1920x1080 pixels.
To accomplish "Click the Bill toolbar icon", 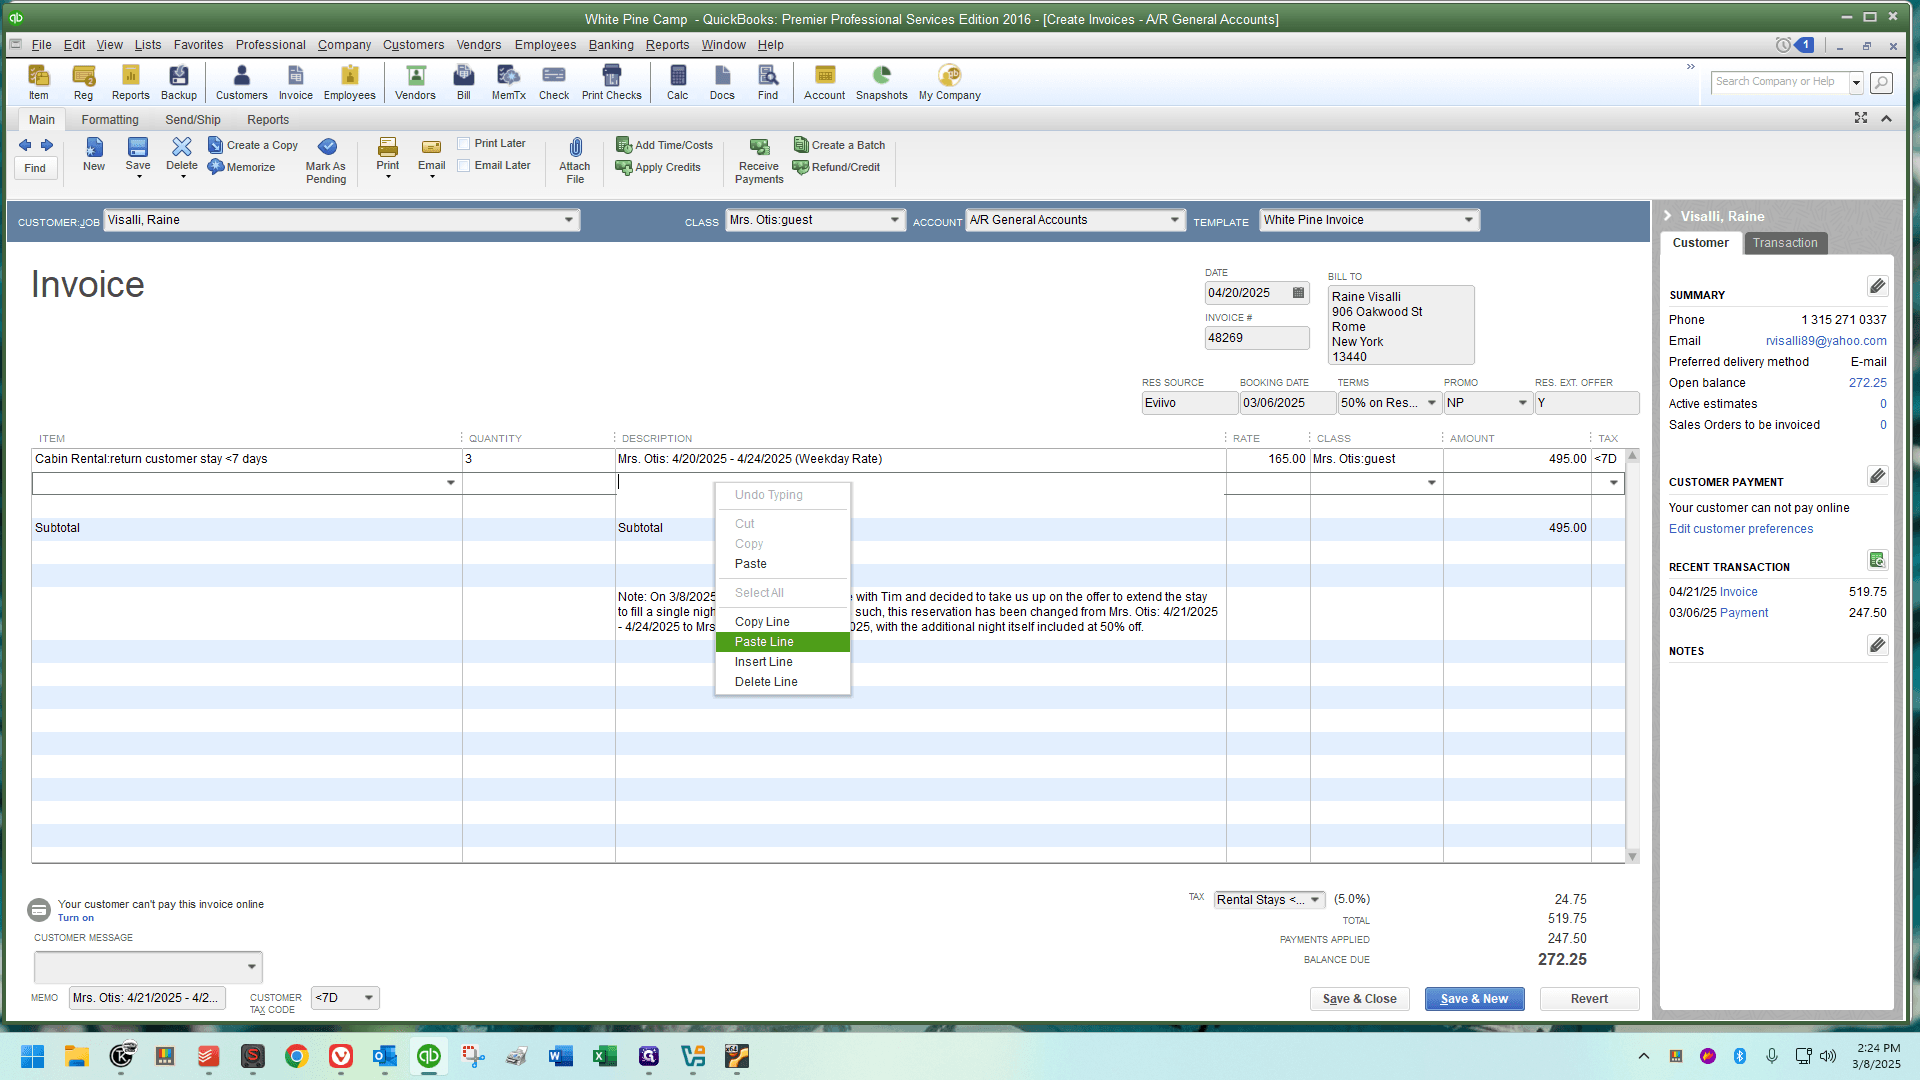I will pos(464,82).
